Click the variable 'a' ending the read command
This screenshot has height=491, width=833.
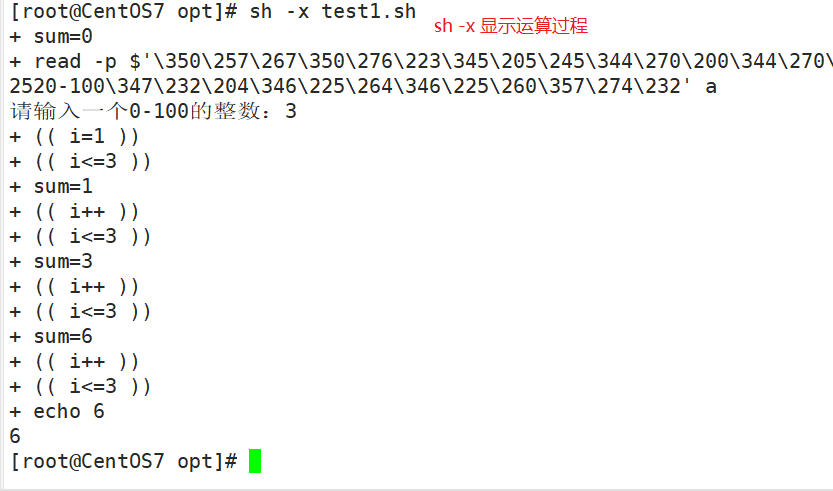[711, 87]
